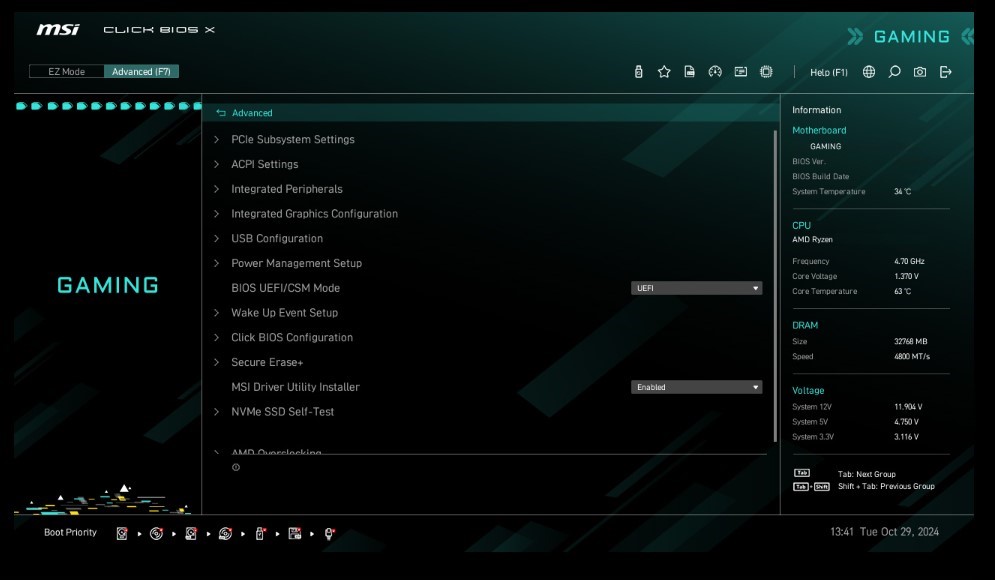Click the DRAM Size 32768 MB value
The height and width of the screenshot is (580, 995).
(911, 341)
